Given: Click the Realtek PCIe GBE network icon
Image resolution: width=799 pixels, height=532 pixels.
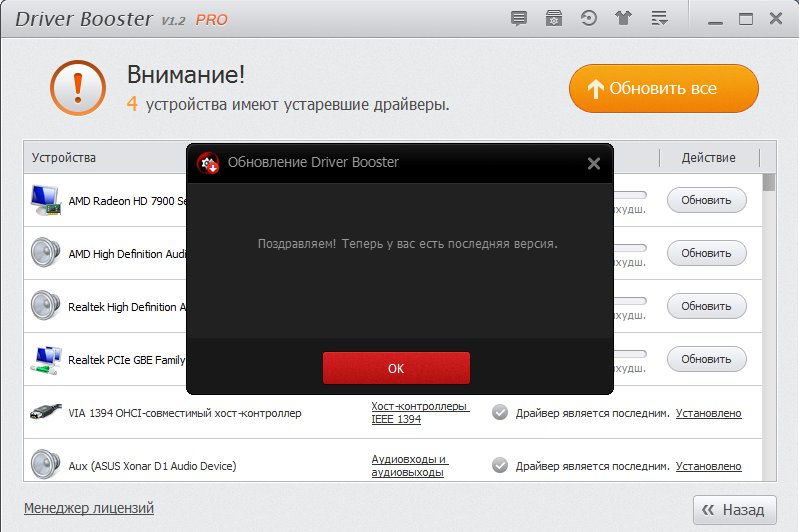Looking at the screenshot, I should pos(45,359).
